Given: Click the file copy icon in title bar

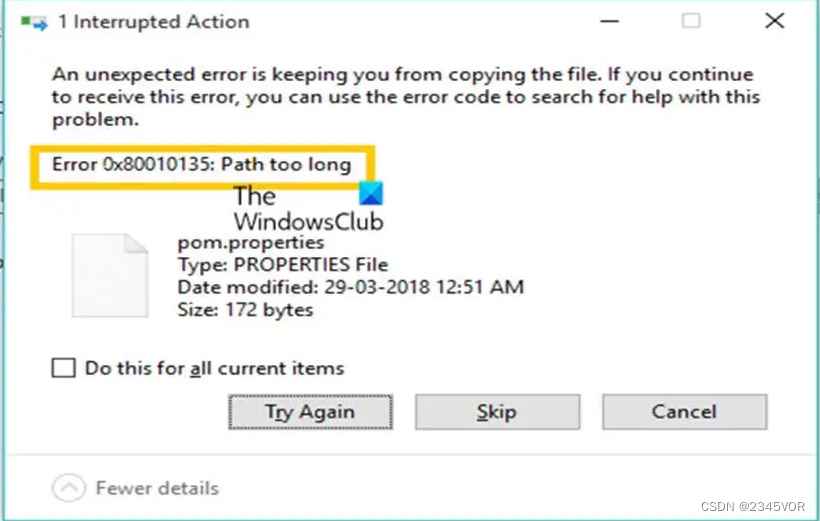Looking at the screenshot, I should [34, 22].
